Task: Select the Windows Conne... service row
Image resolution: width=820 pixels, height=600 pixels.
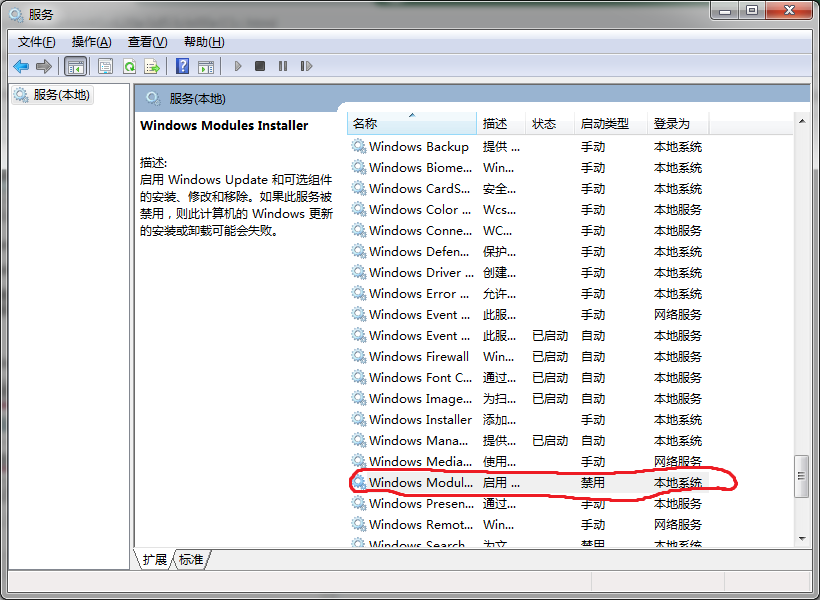Action: click(528, 231)
